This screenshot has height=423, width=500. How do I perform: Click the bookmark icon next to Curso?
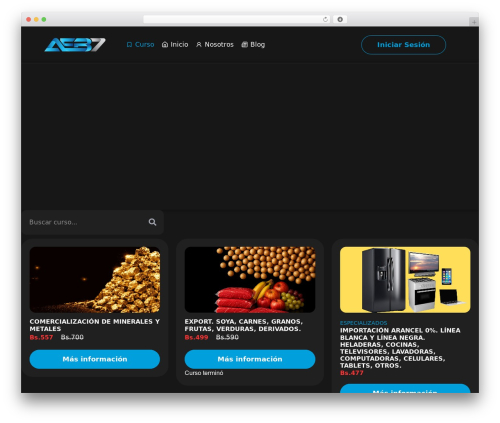129,45
